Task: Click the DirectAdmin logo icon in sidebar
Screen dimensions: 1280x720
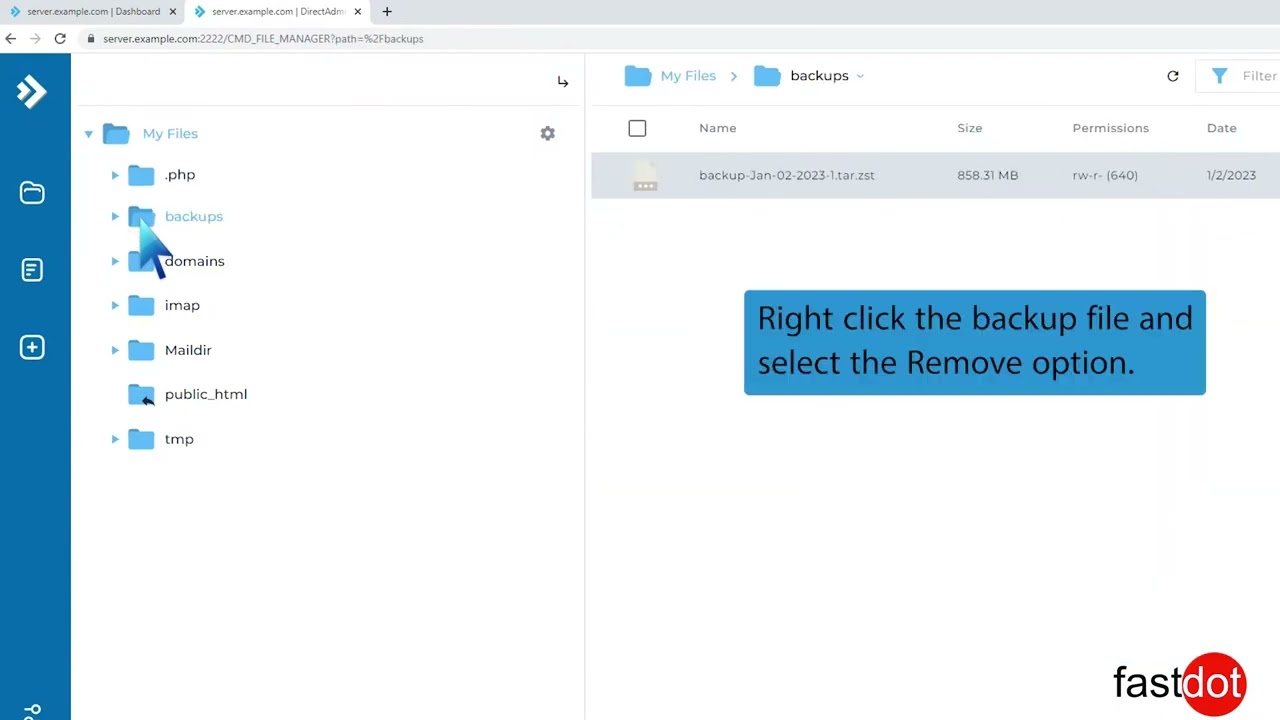Action: pos(32,92)
